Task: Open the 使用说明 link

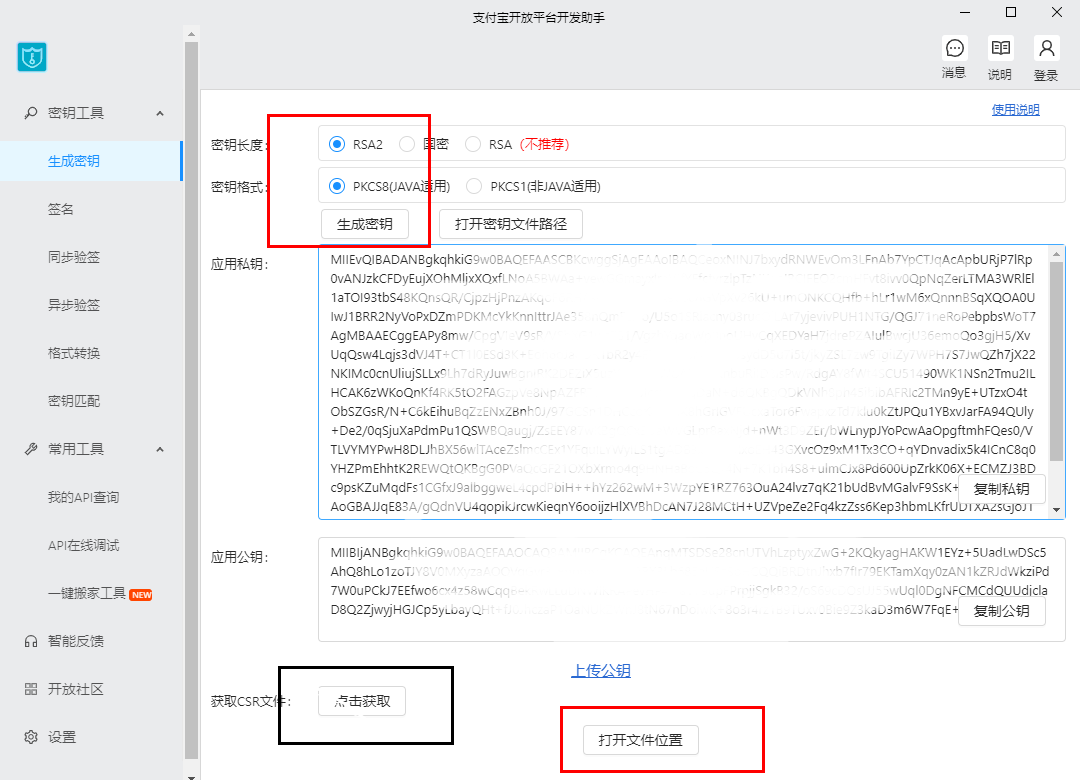Action: tap(1015, 110)
